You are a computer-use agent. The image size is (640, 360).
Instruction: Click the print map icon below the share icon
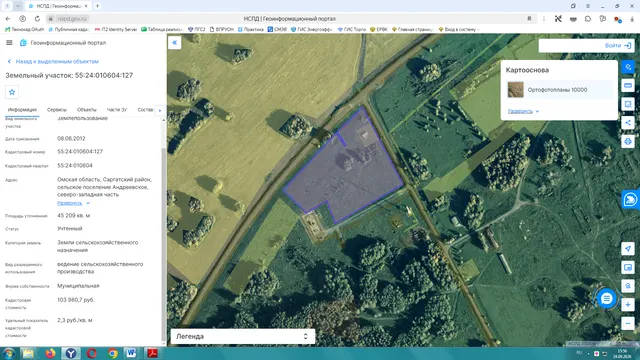coord(628,142)
